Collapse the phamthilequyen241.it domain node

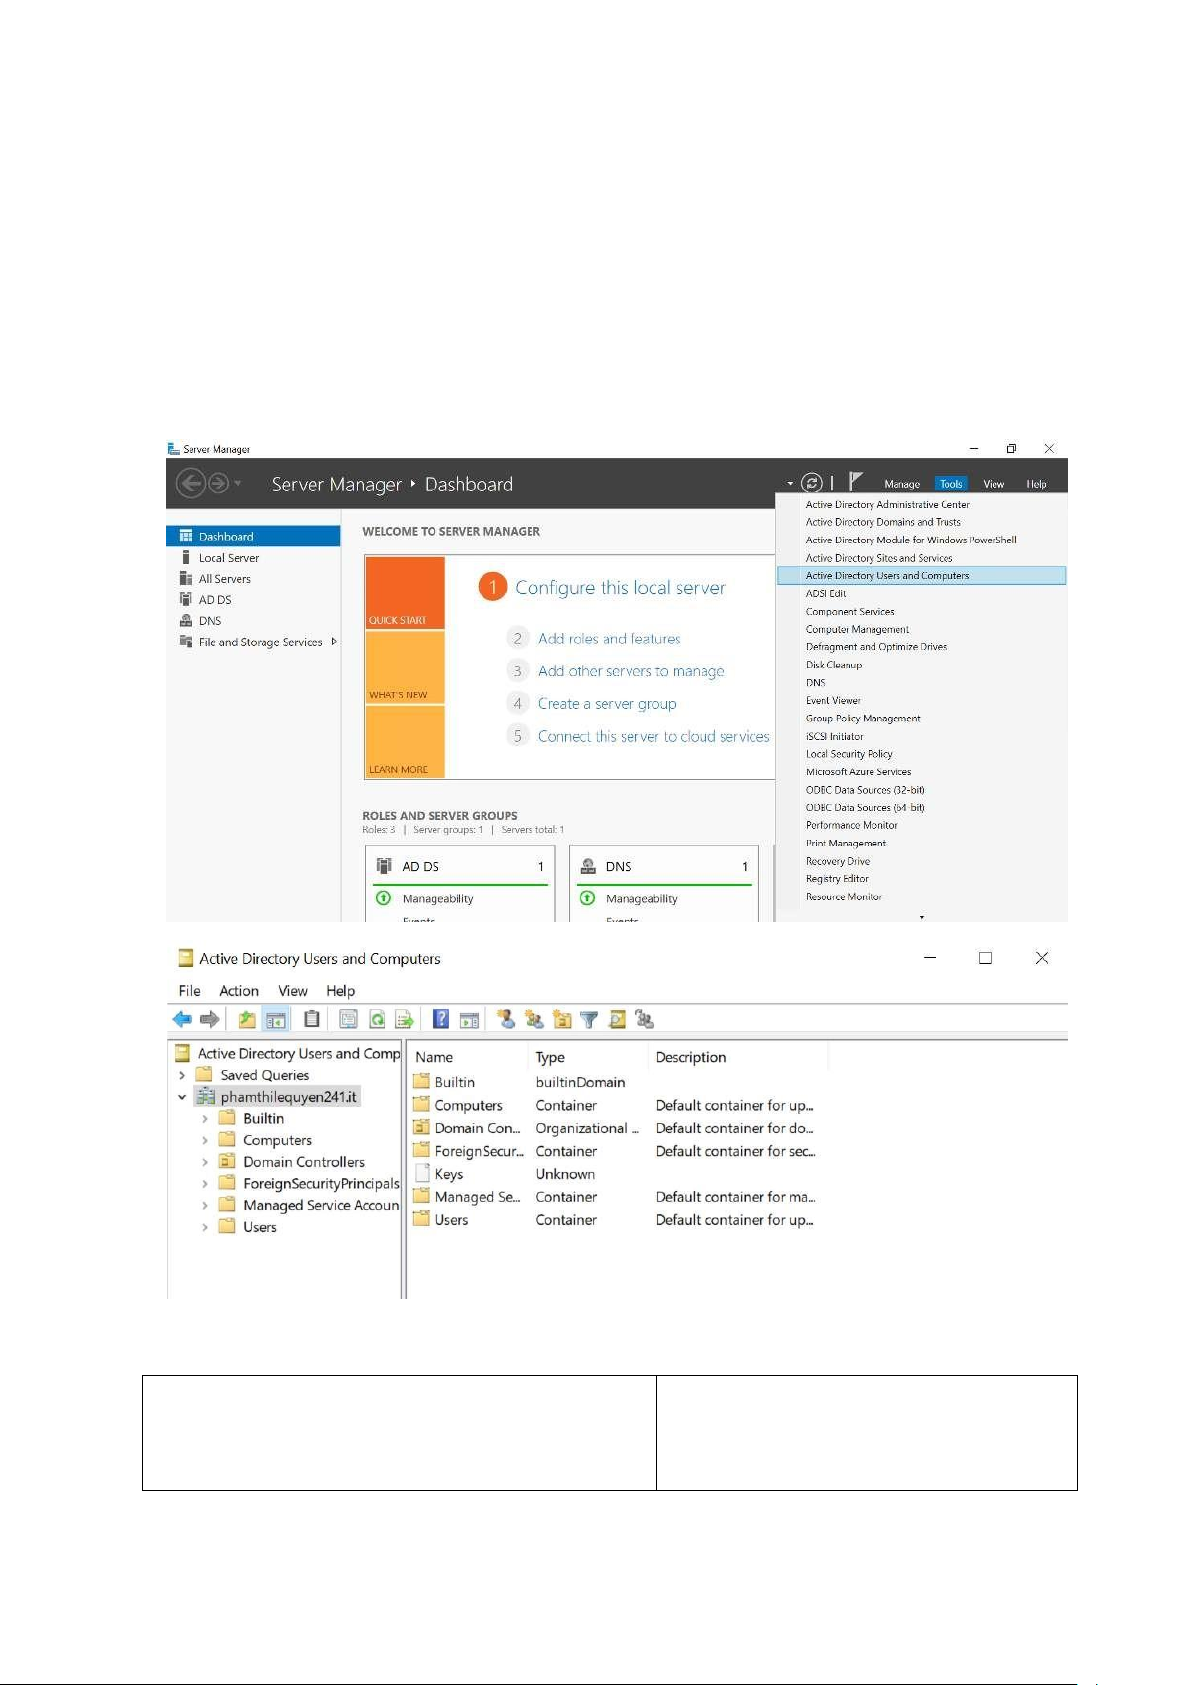(x=182, y=1097)
